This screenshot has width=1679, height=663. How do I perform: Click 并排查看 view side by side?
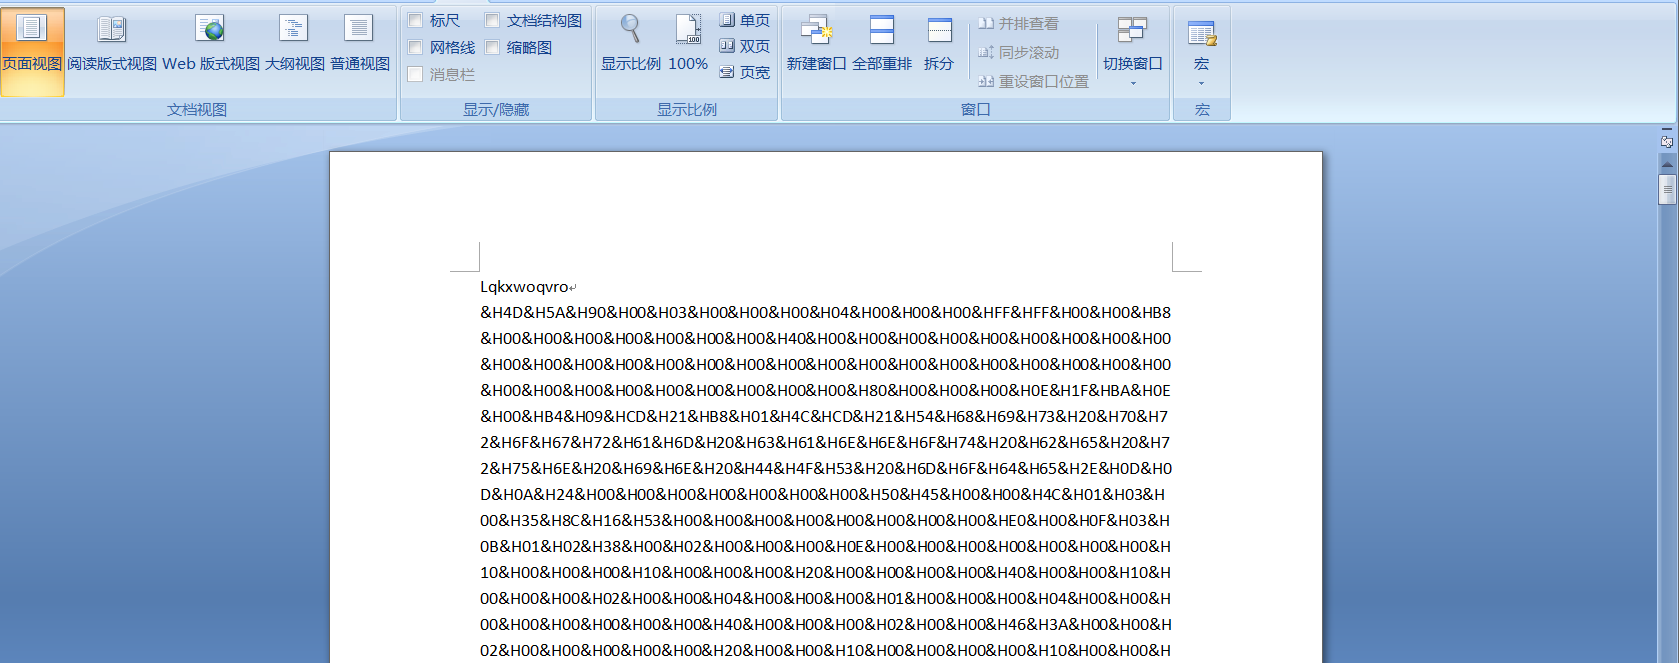[1018, 23]
